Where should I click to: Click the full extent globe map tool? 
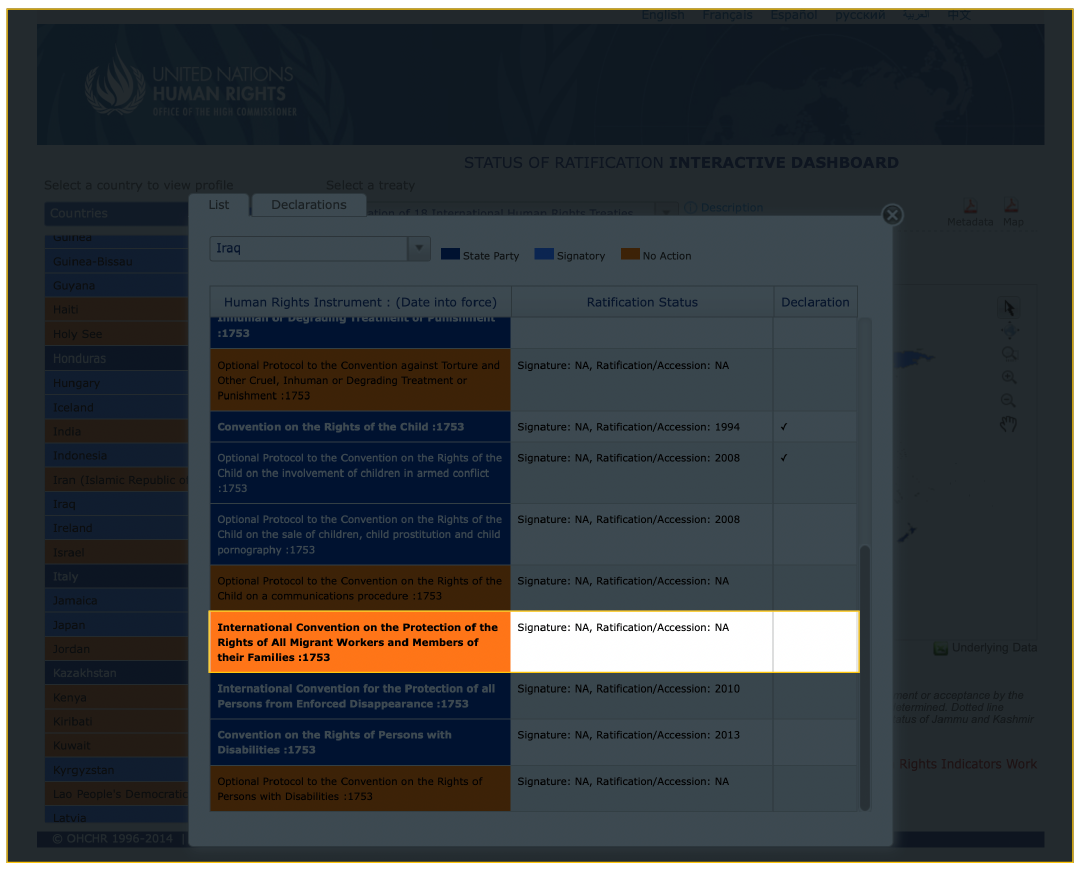(1009, 331)
